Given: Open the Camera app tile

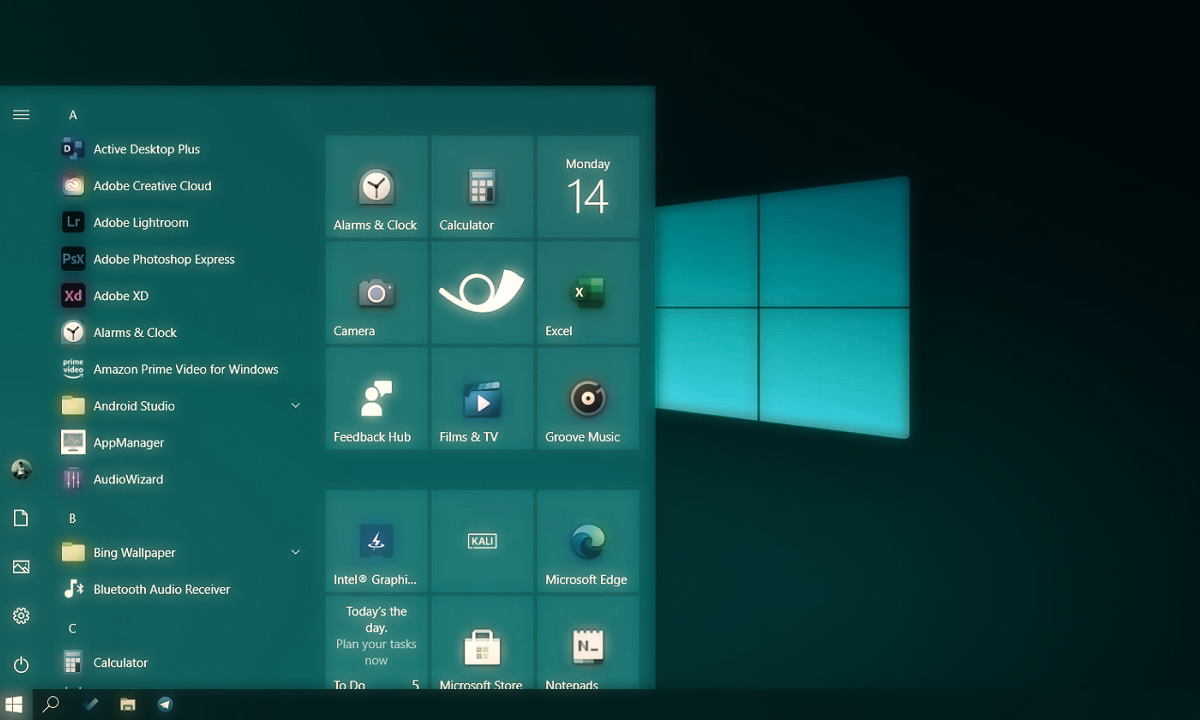Looking at the screenshot, I should pos(375,293).
